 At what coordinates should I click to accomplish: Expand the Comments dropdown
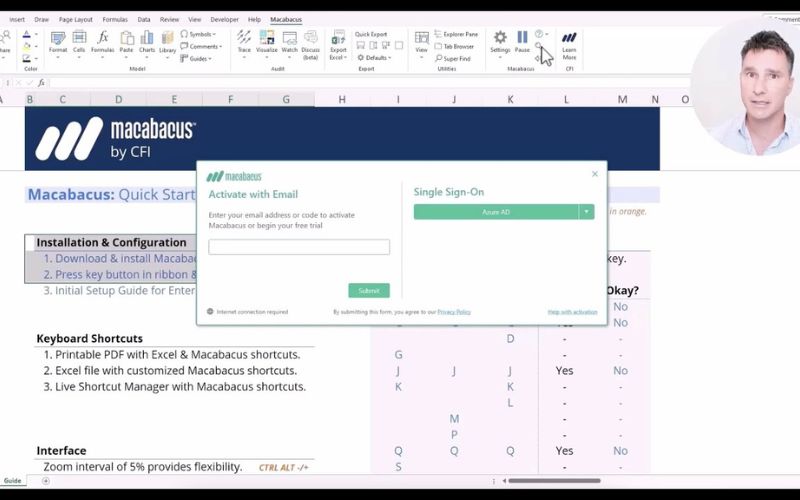tap(201, 46)
